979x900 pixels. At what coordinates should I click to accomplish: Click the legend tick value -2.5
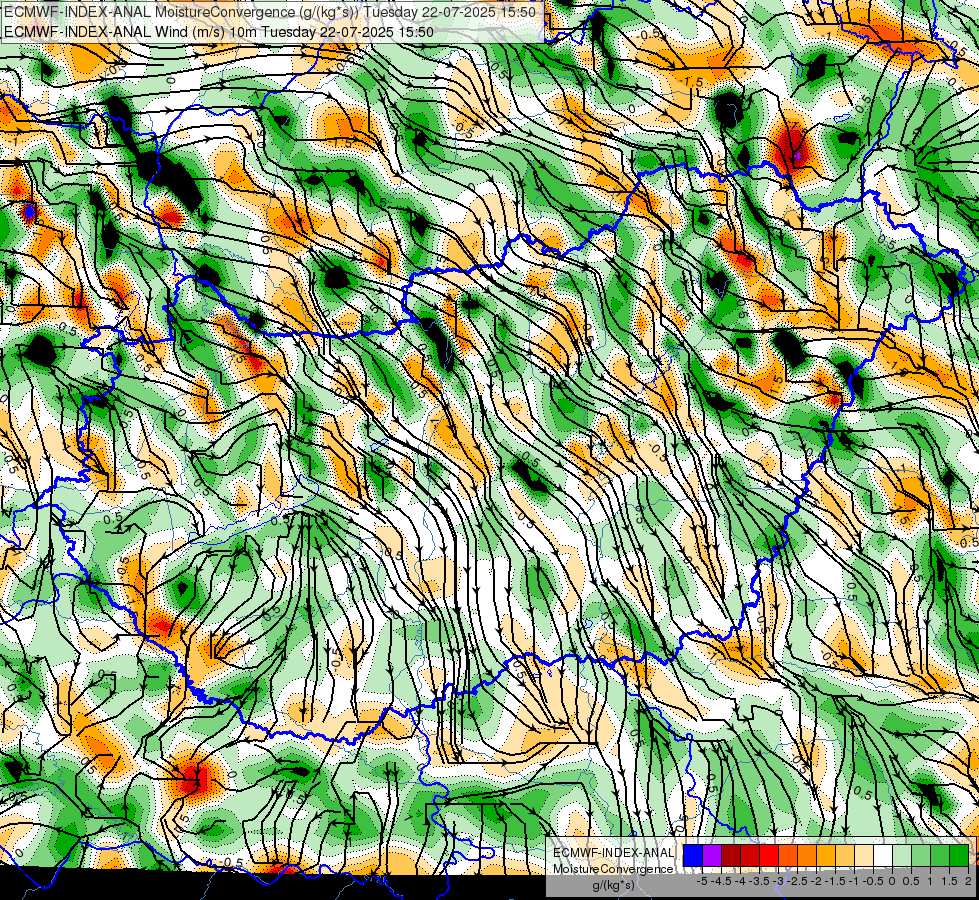(797, 881)
